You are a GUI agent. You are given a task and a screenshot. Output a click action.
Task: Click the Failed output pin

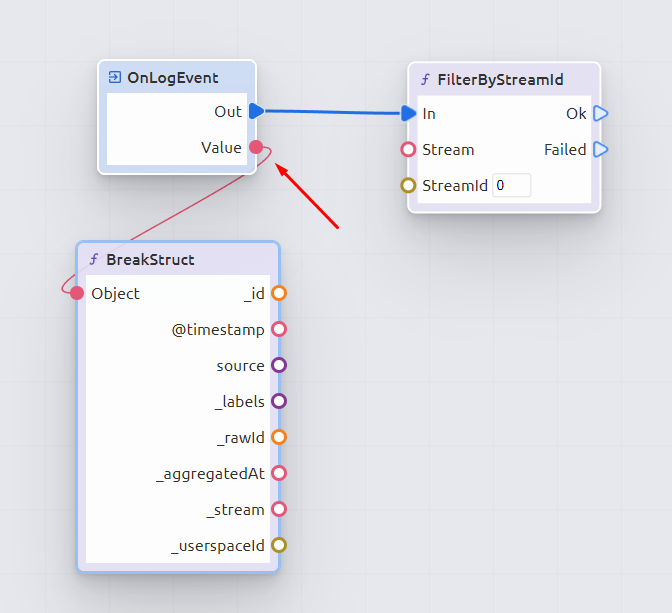coord(600,149)
